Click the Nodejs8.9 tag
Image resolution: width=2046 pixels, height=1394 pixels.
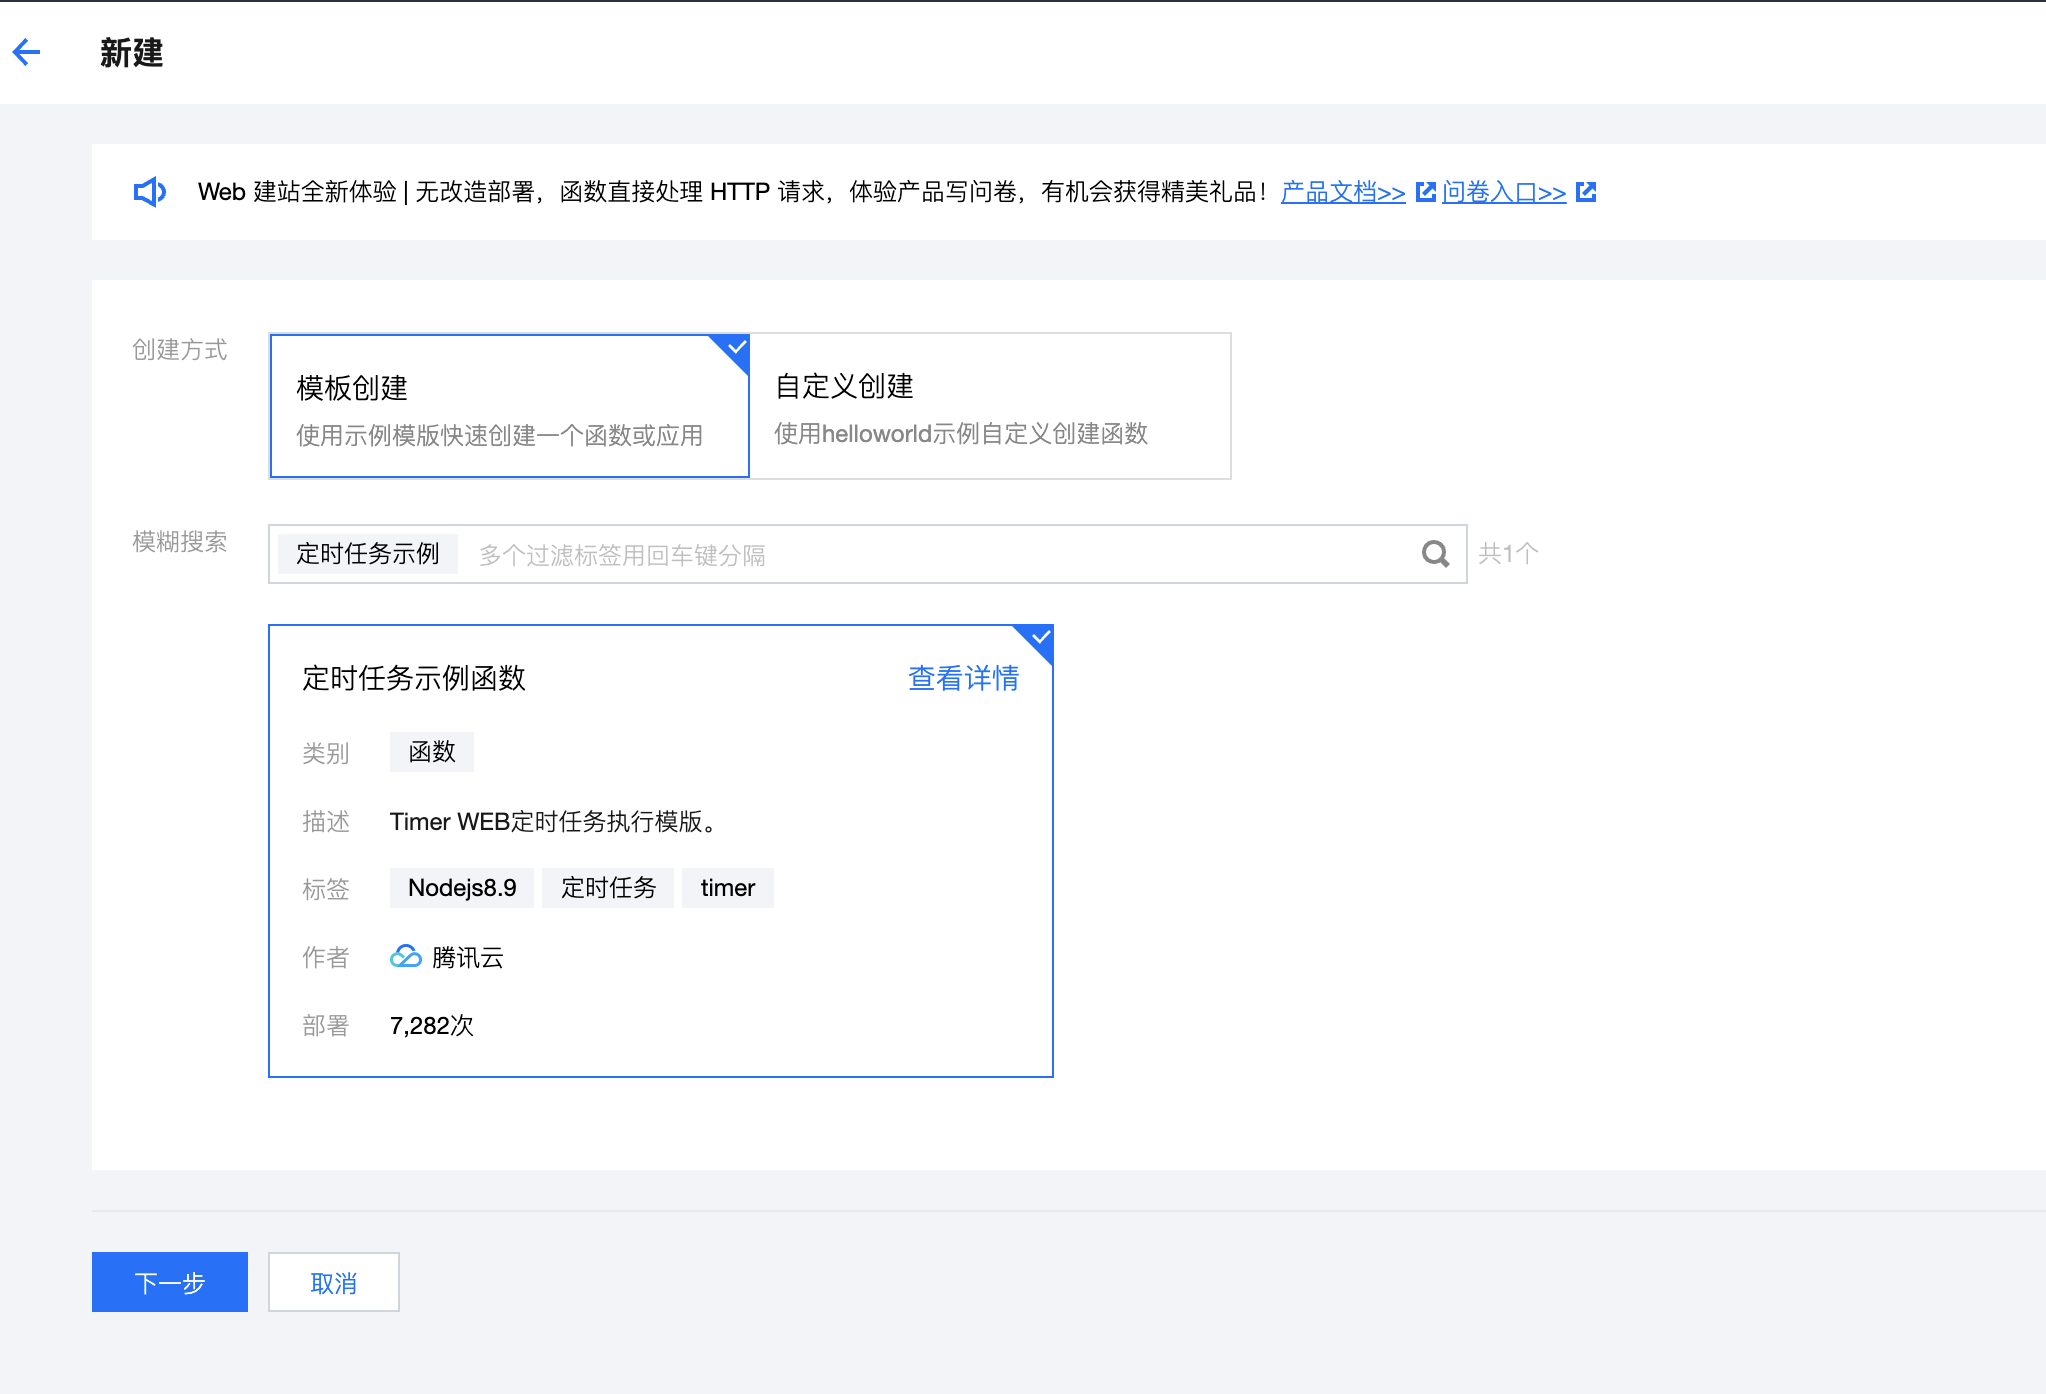[462, 888]
